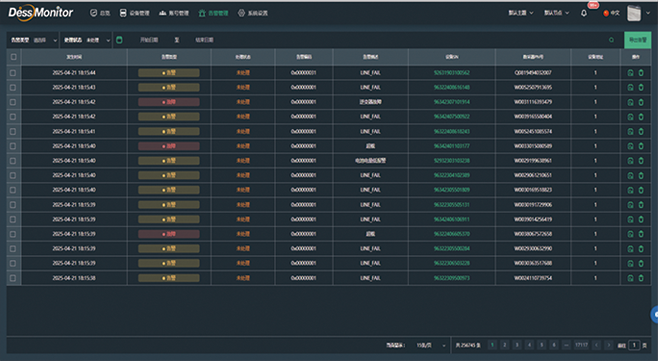Screen dimensions: 658x361
Task: Click the process icon in the W0033015080589 row
Action: pyautogui.click(x=630, y=146)
